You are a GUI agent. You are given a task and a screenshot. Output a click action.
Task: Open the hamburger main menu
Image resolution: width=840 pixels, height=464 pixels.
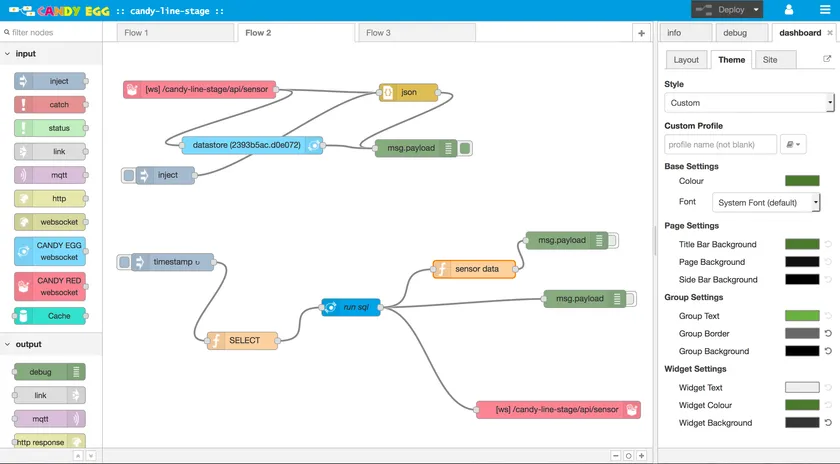(825, 10)
